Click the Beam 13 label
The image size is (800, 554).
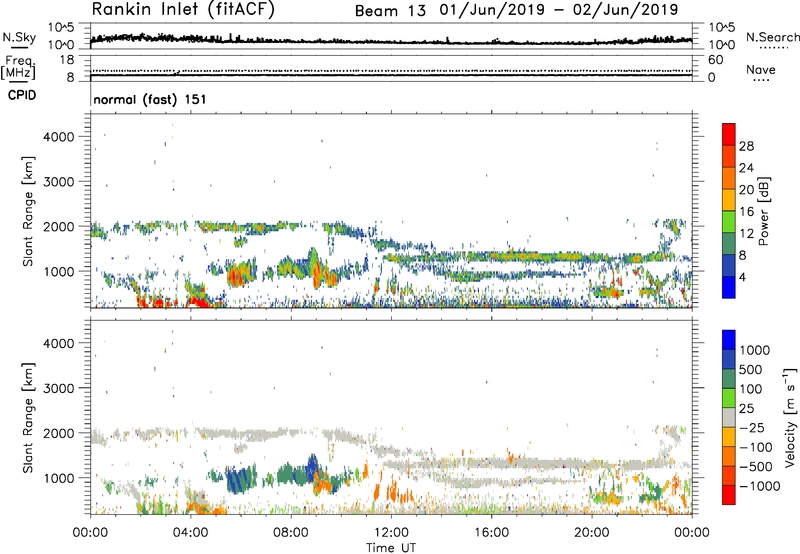click(390, 10)
